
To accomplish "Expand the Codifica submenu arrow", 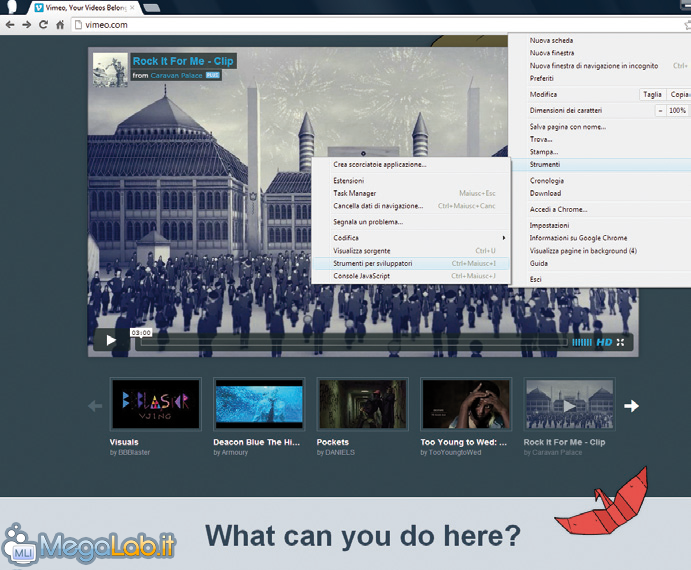I will 504,238.
